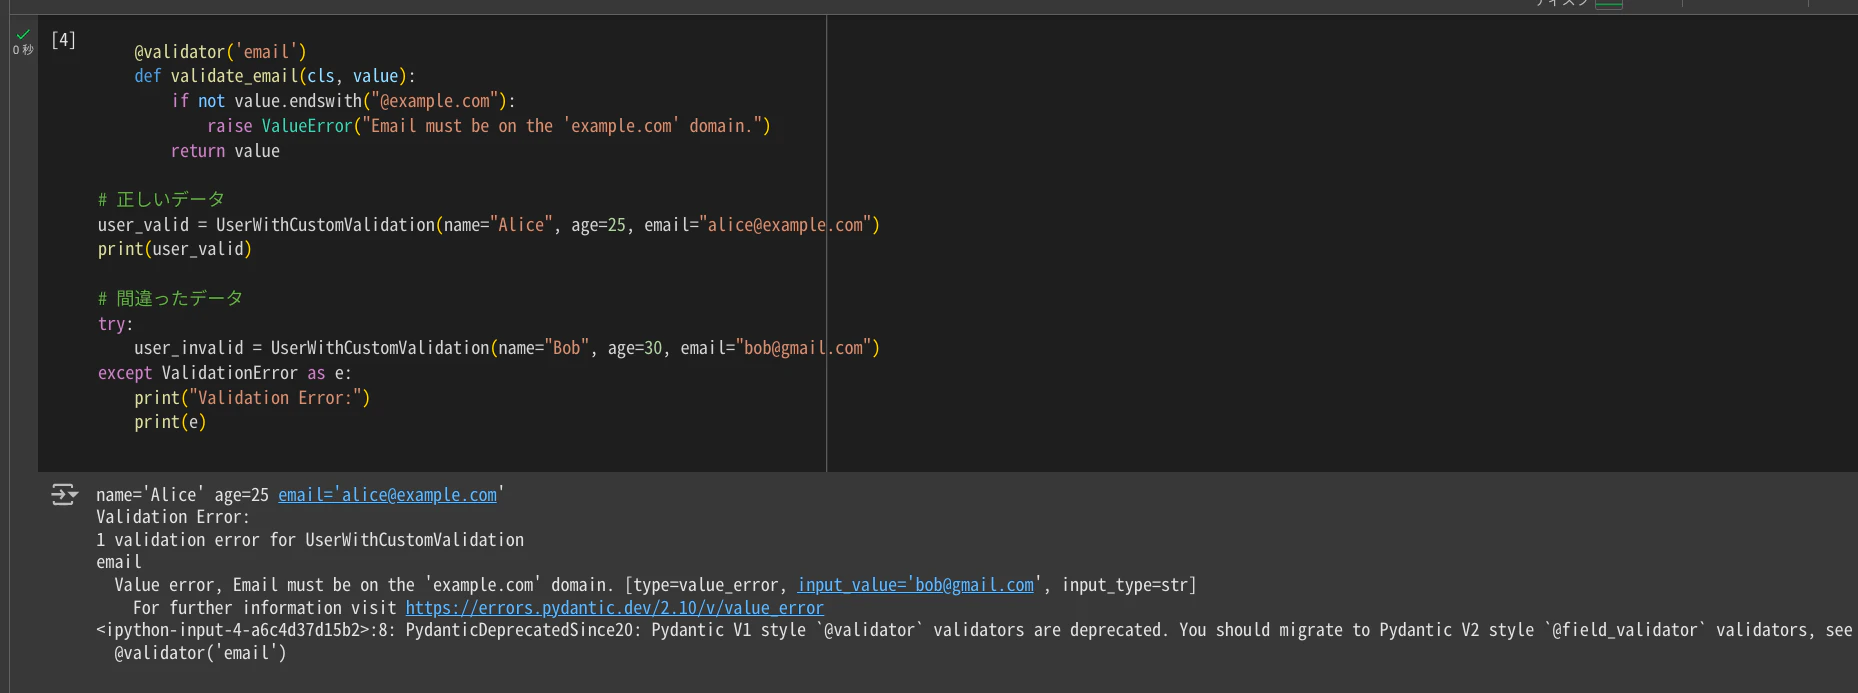
Task: Click "@validator('email')" on the last output line
Action: click(x=200, y=653)
